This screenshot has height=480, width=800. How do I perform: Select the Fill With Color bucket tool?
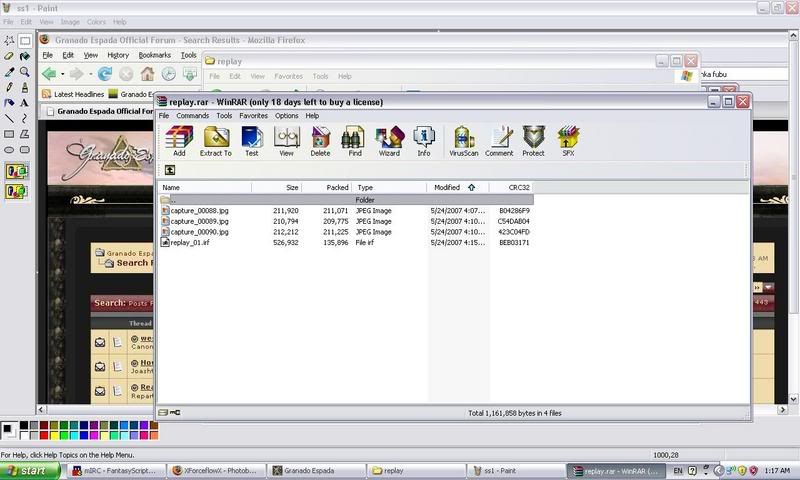coord(24,56)
